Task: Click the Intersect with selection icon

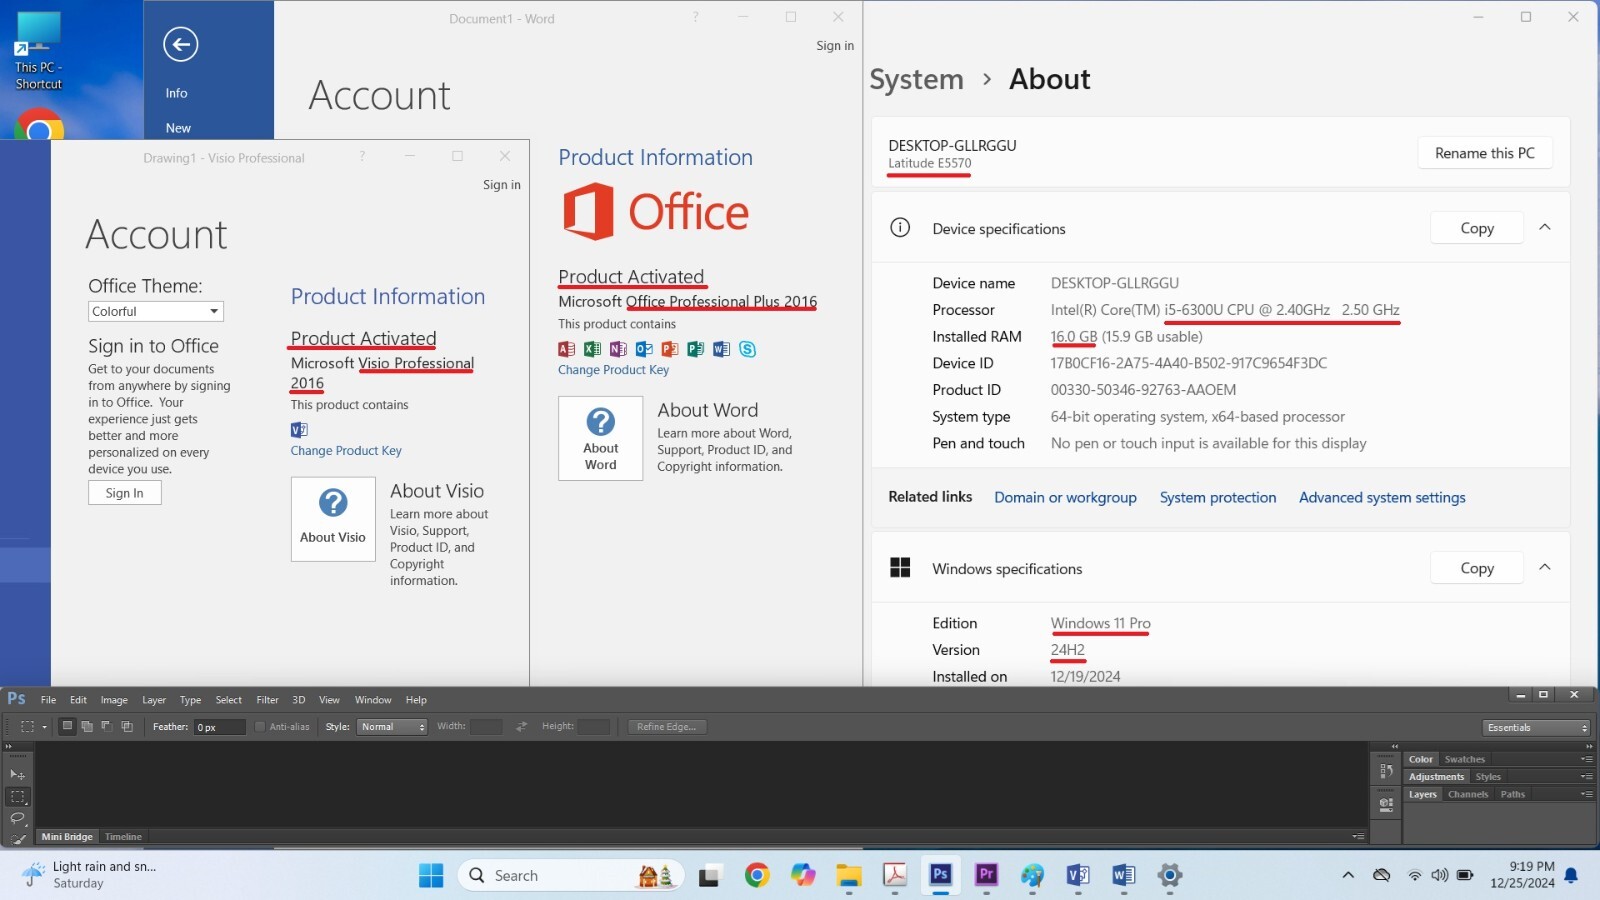Action: pos(127,727)
